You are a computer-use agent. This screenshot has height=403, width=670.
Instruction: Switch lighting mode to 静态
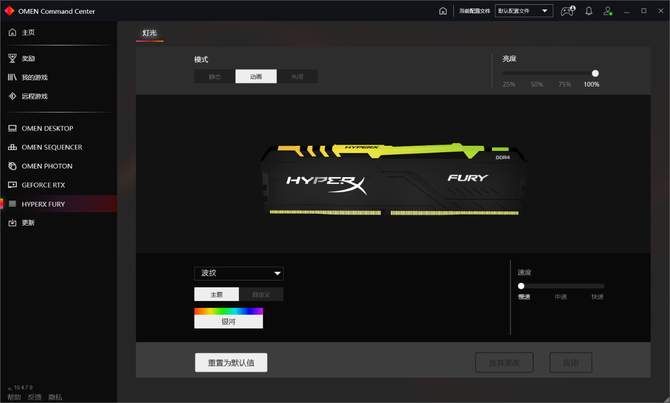[x=214, y=76]
